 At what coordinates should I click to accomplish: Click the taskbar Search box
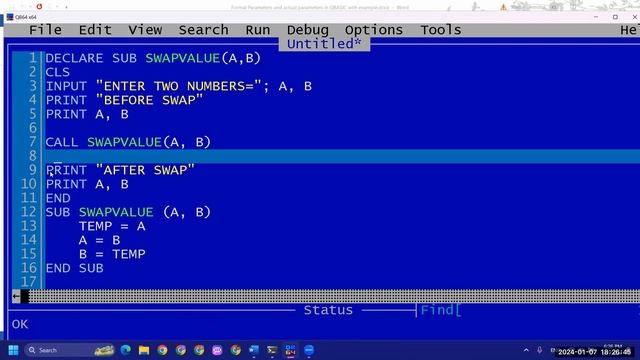point(69,350)
